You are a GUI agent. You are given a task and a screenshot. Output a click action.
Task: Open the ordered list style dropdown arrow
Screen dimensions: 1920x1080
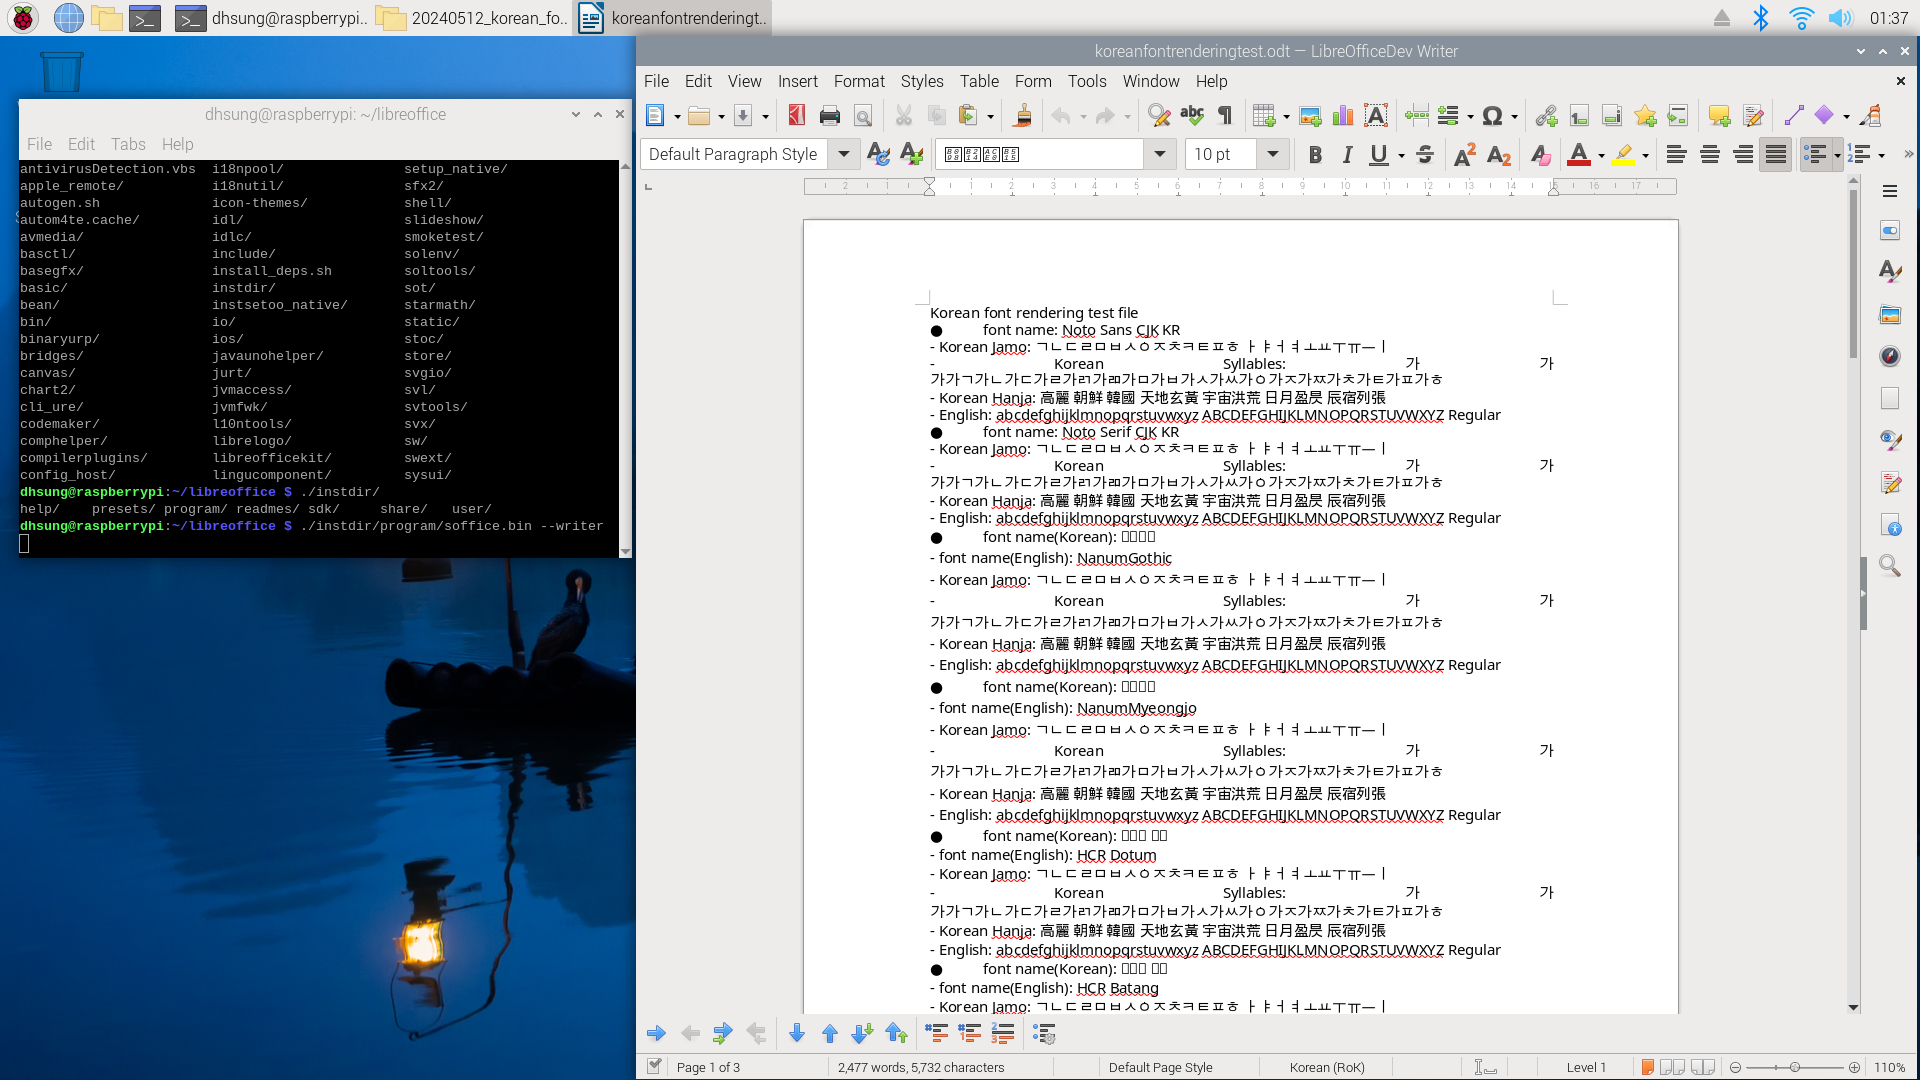1881,155
